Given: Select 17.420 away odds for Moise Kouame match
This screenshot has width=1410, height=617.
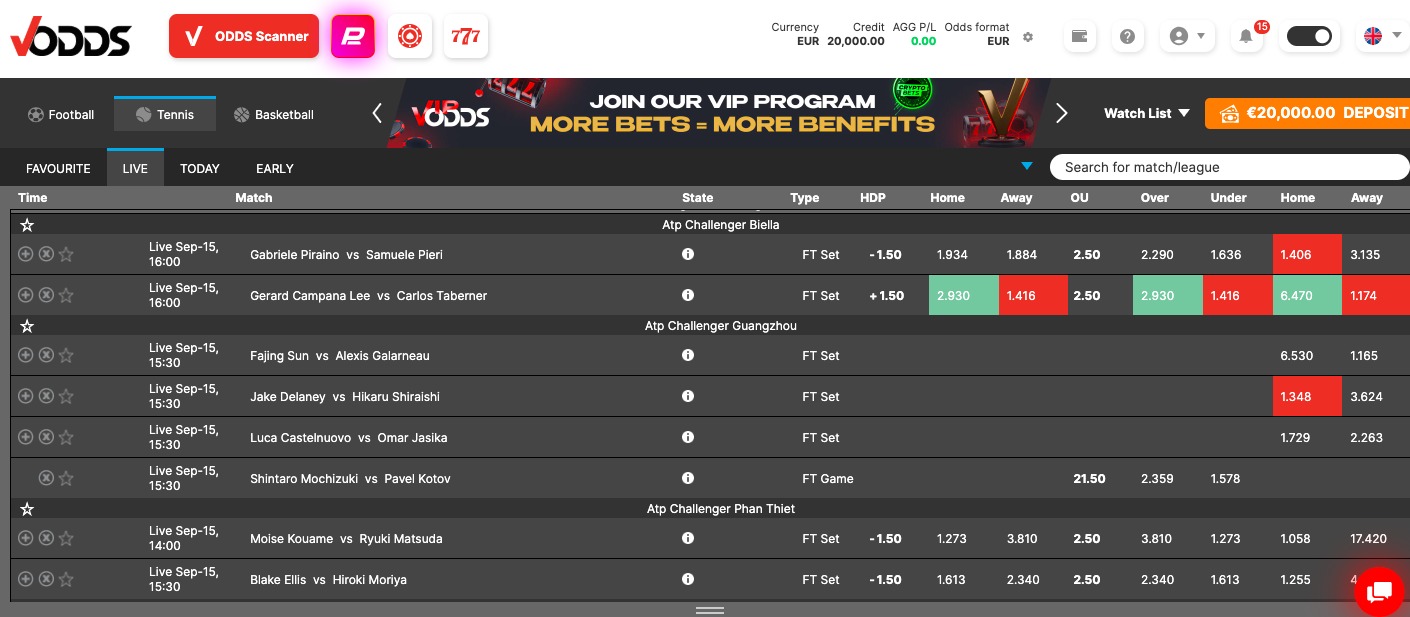Looking at the screenshot, I should 1368,538.
